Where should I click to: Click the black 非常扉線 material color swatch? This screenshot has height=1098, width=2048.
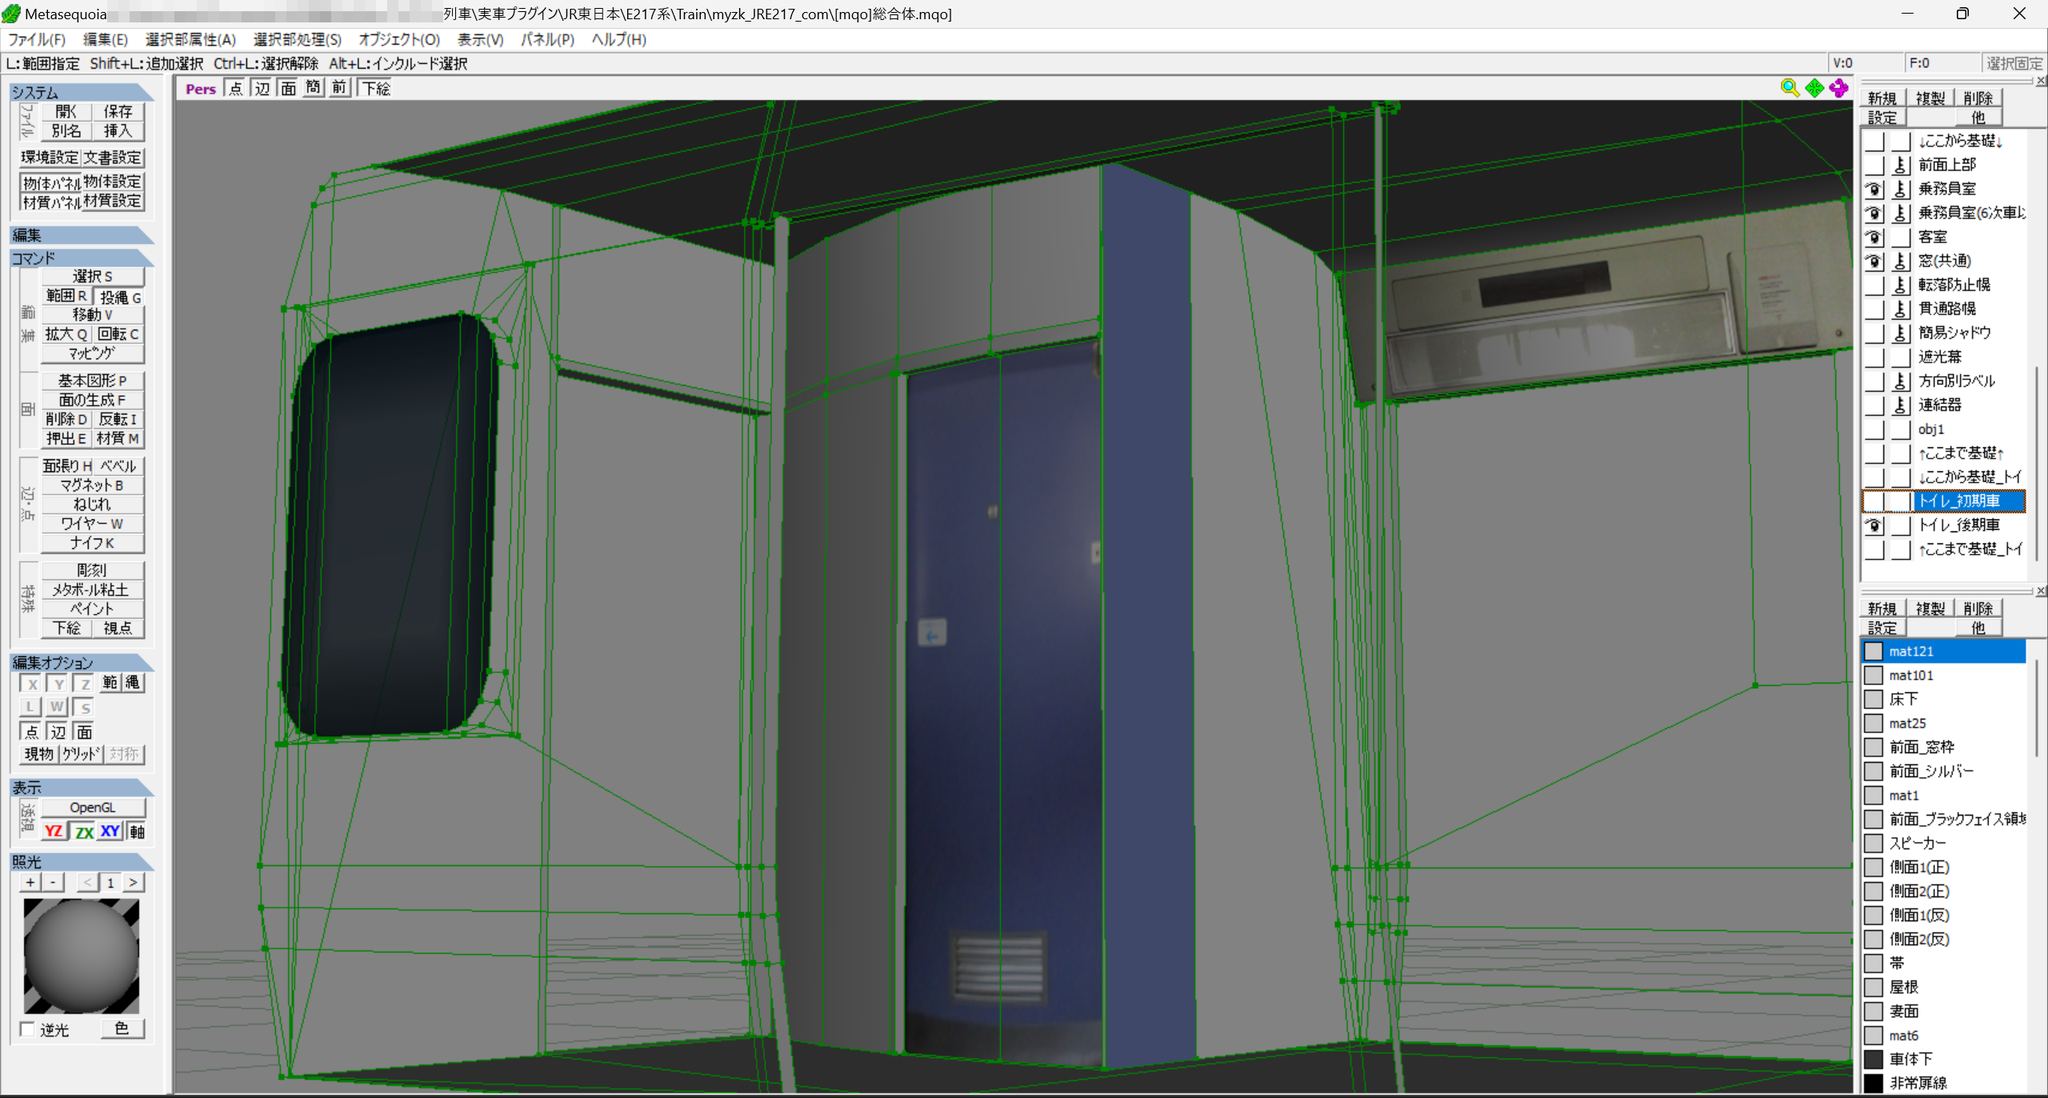[x=1874, y=1083]
